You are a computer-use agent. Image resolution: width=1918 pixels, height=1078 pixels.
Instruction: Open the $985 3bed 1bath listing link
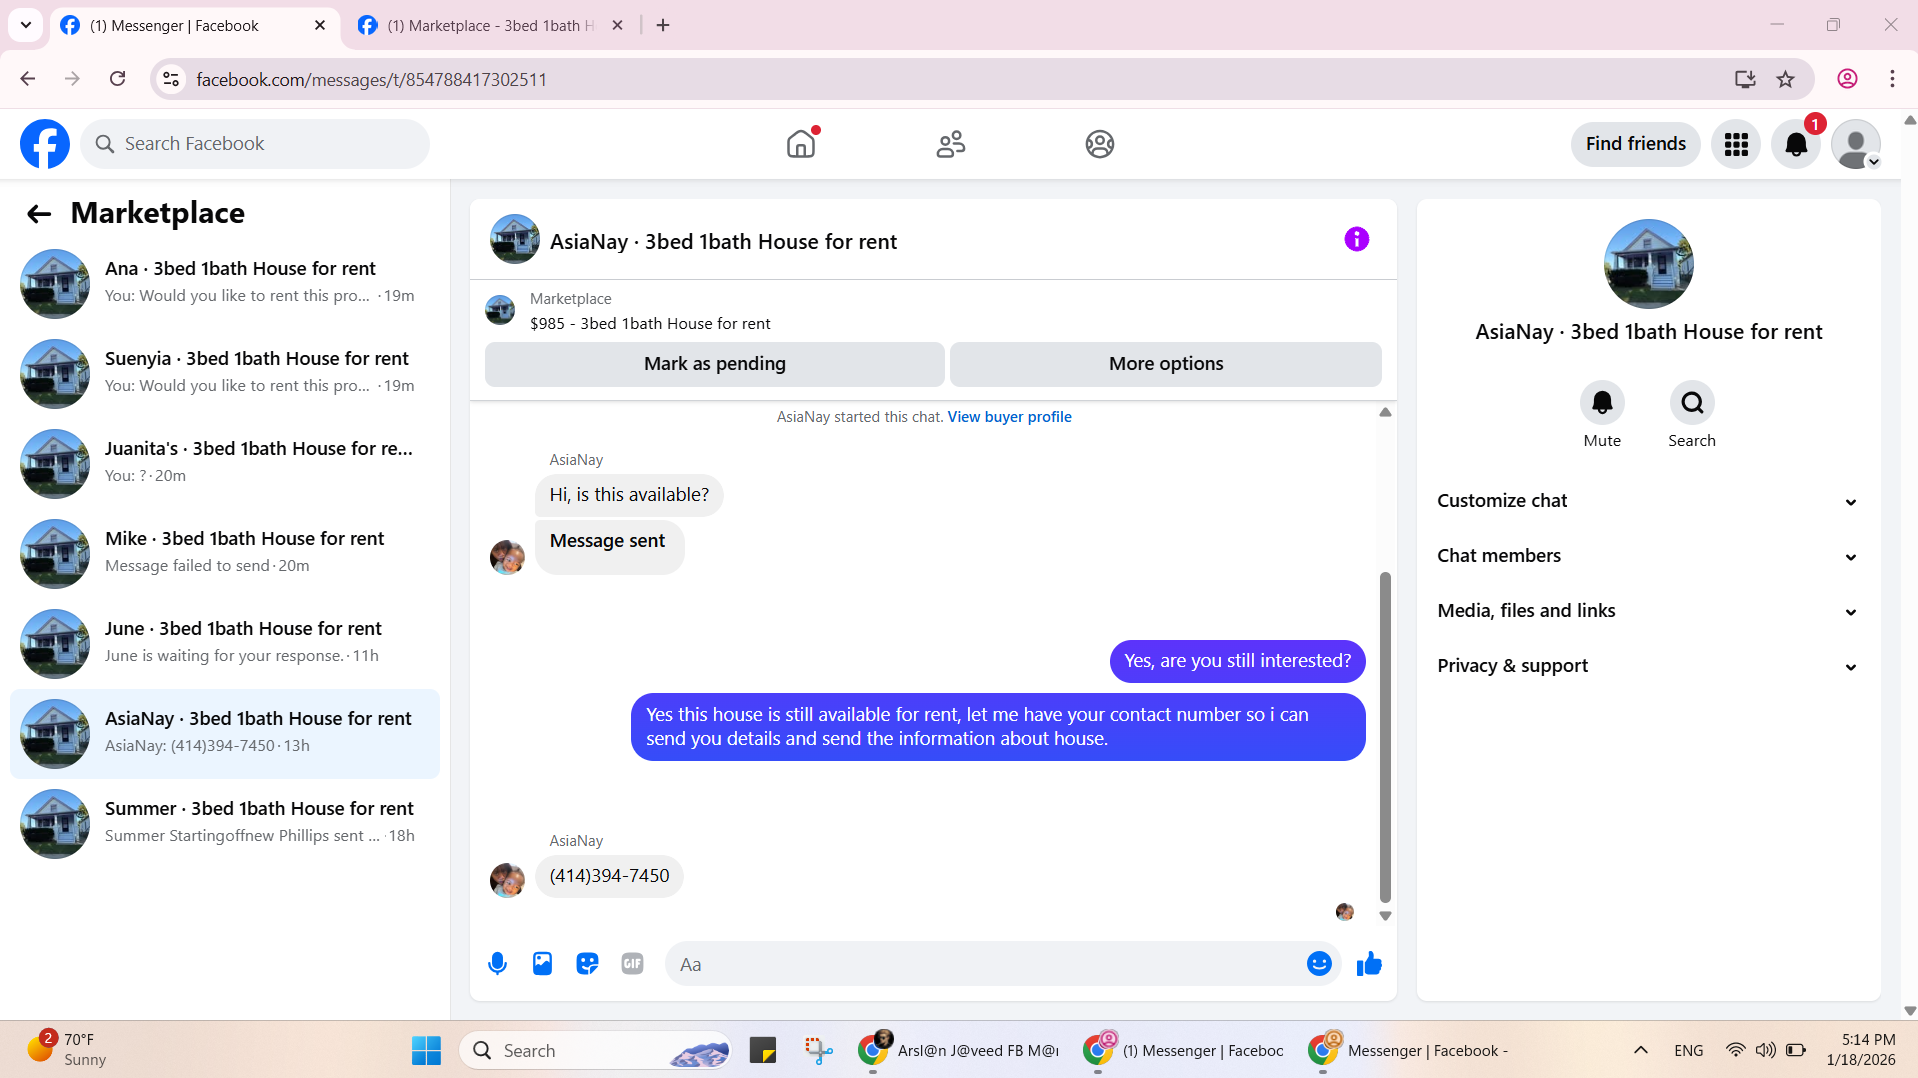point(650,324)
